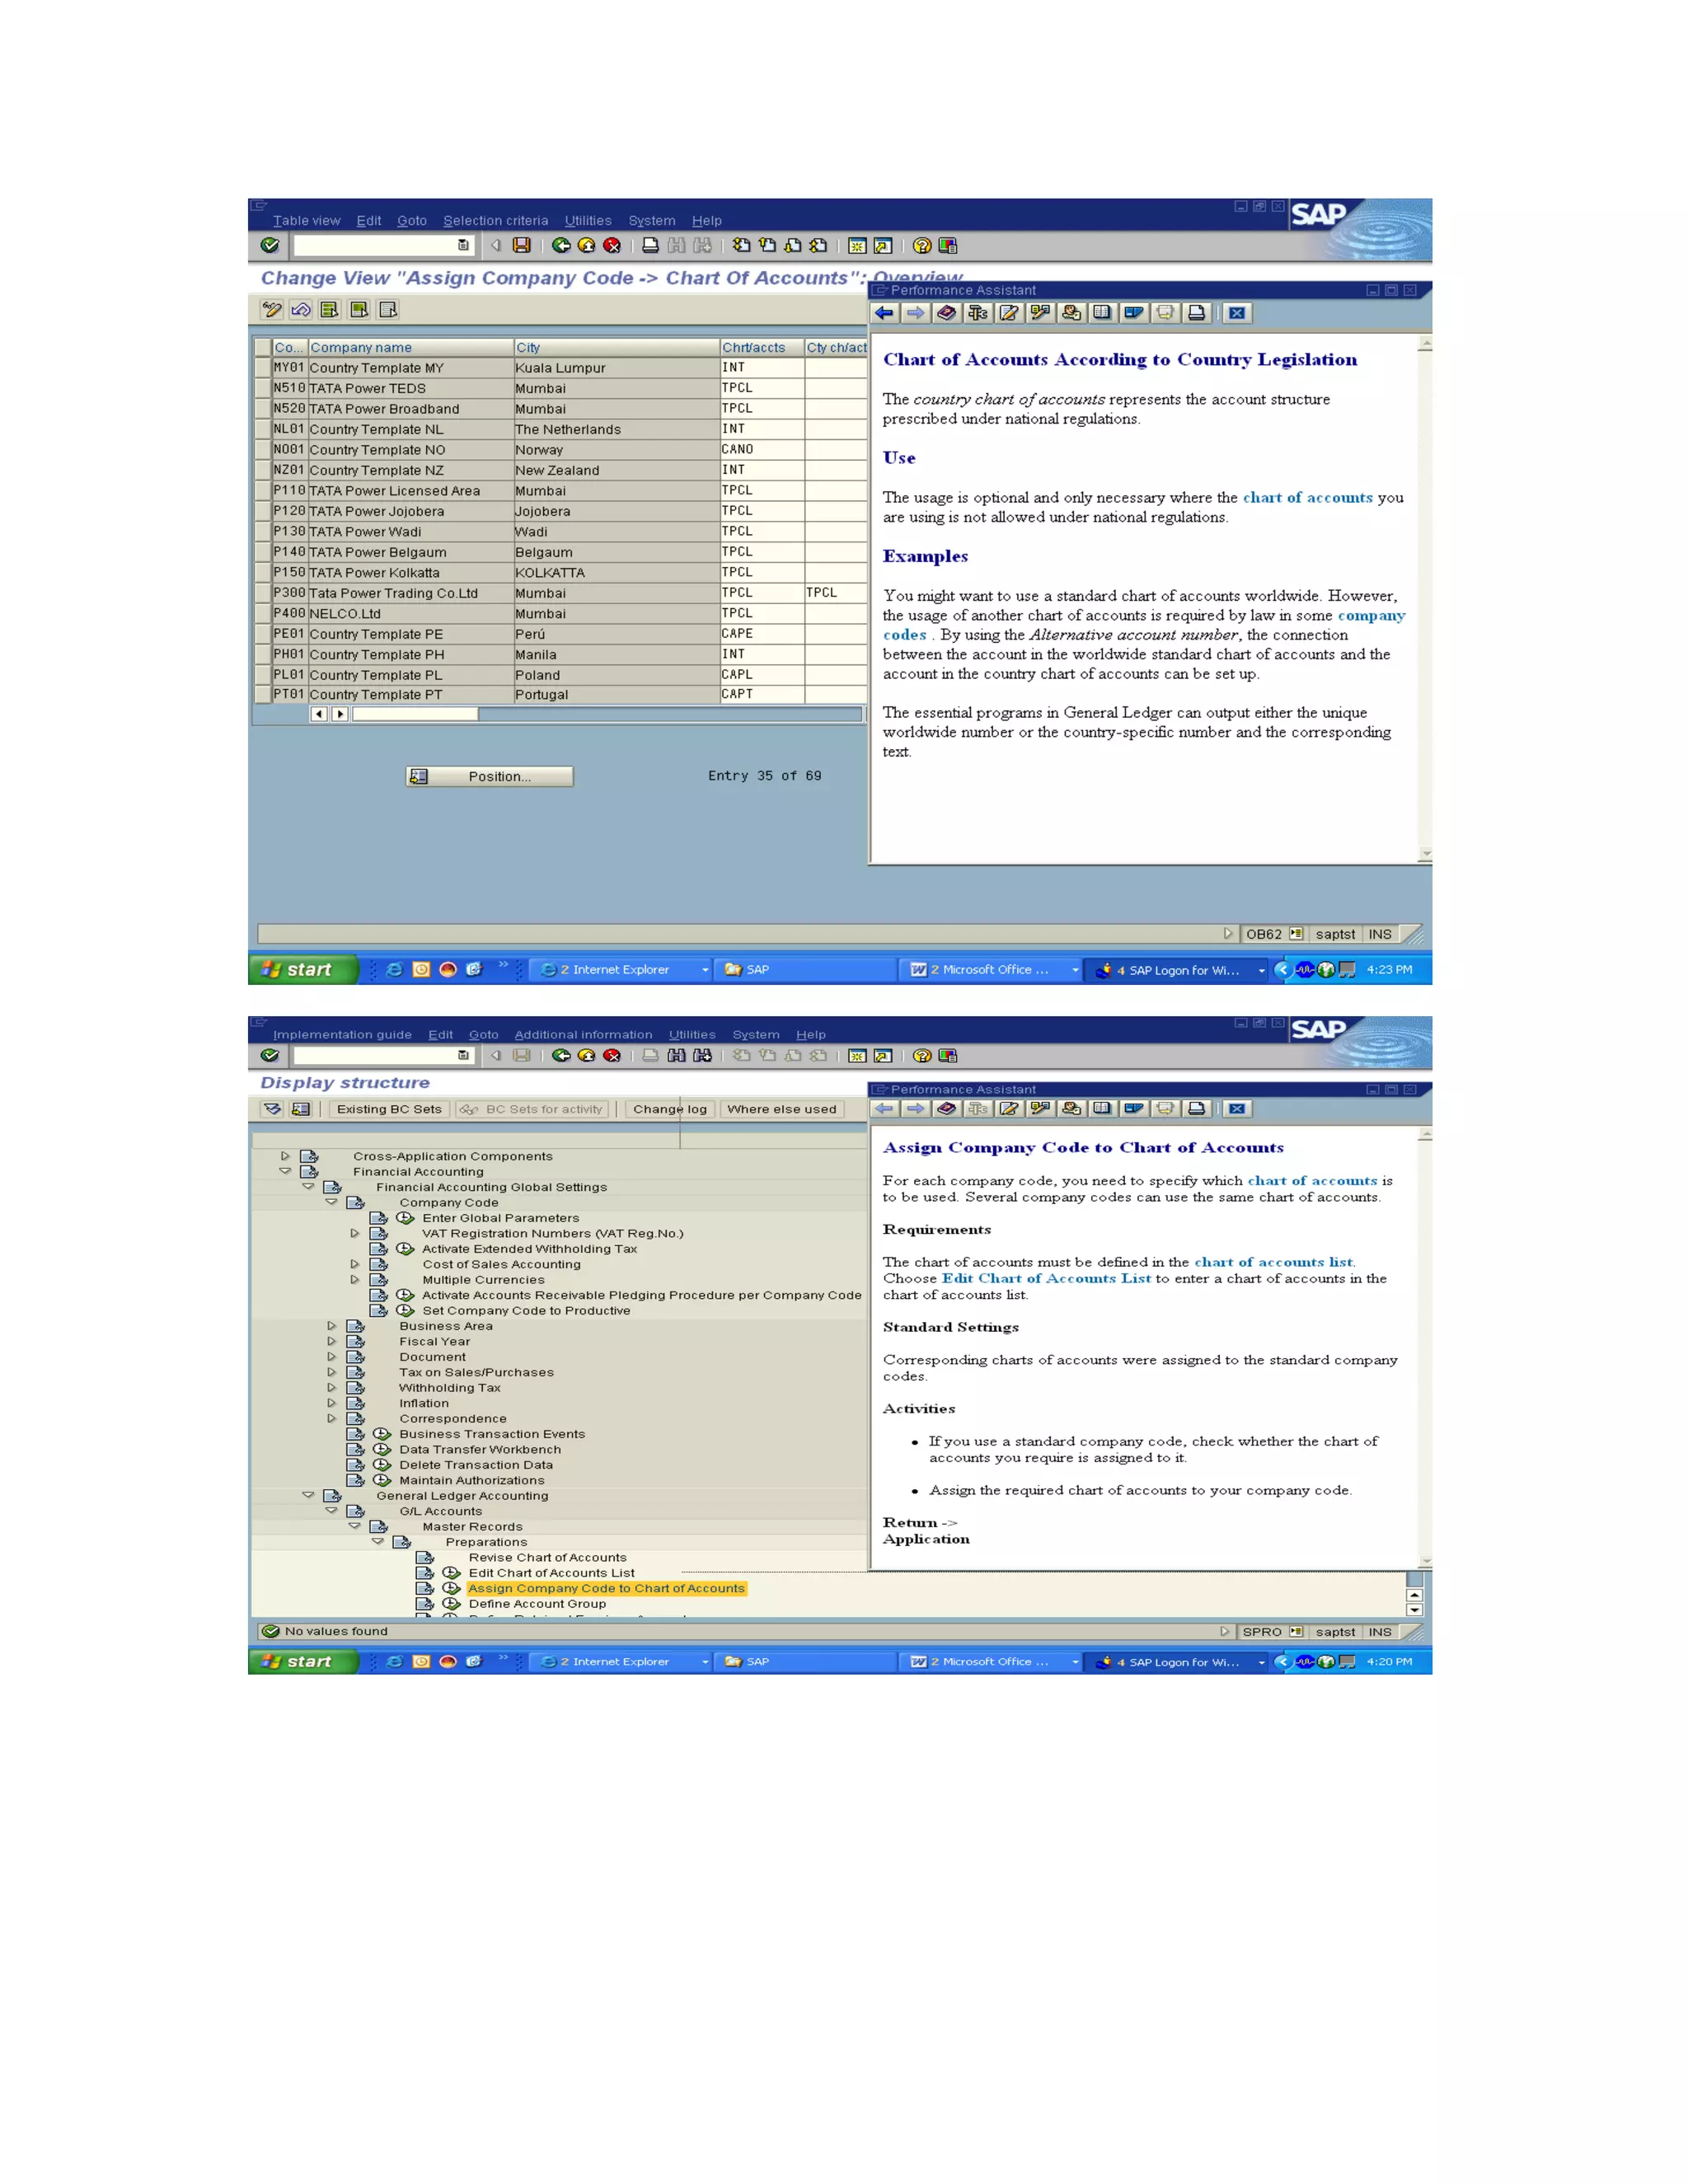Click the Position... button
The height and width of the screenshot is (2184, 1688).
click(x=490, y=776)
